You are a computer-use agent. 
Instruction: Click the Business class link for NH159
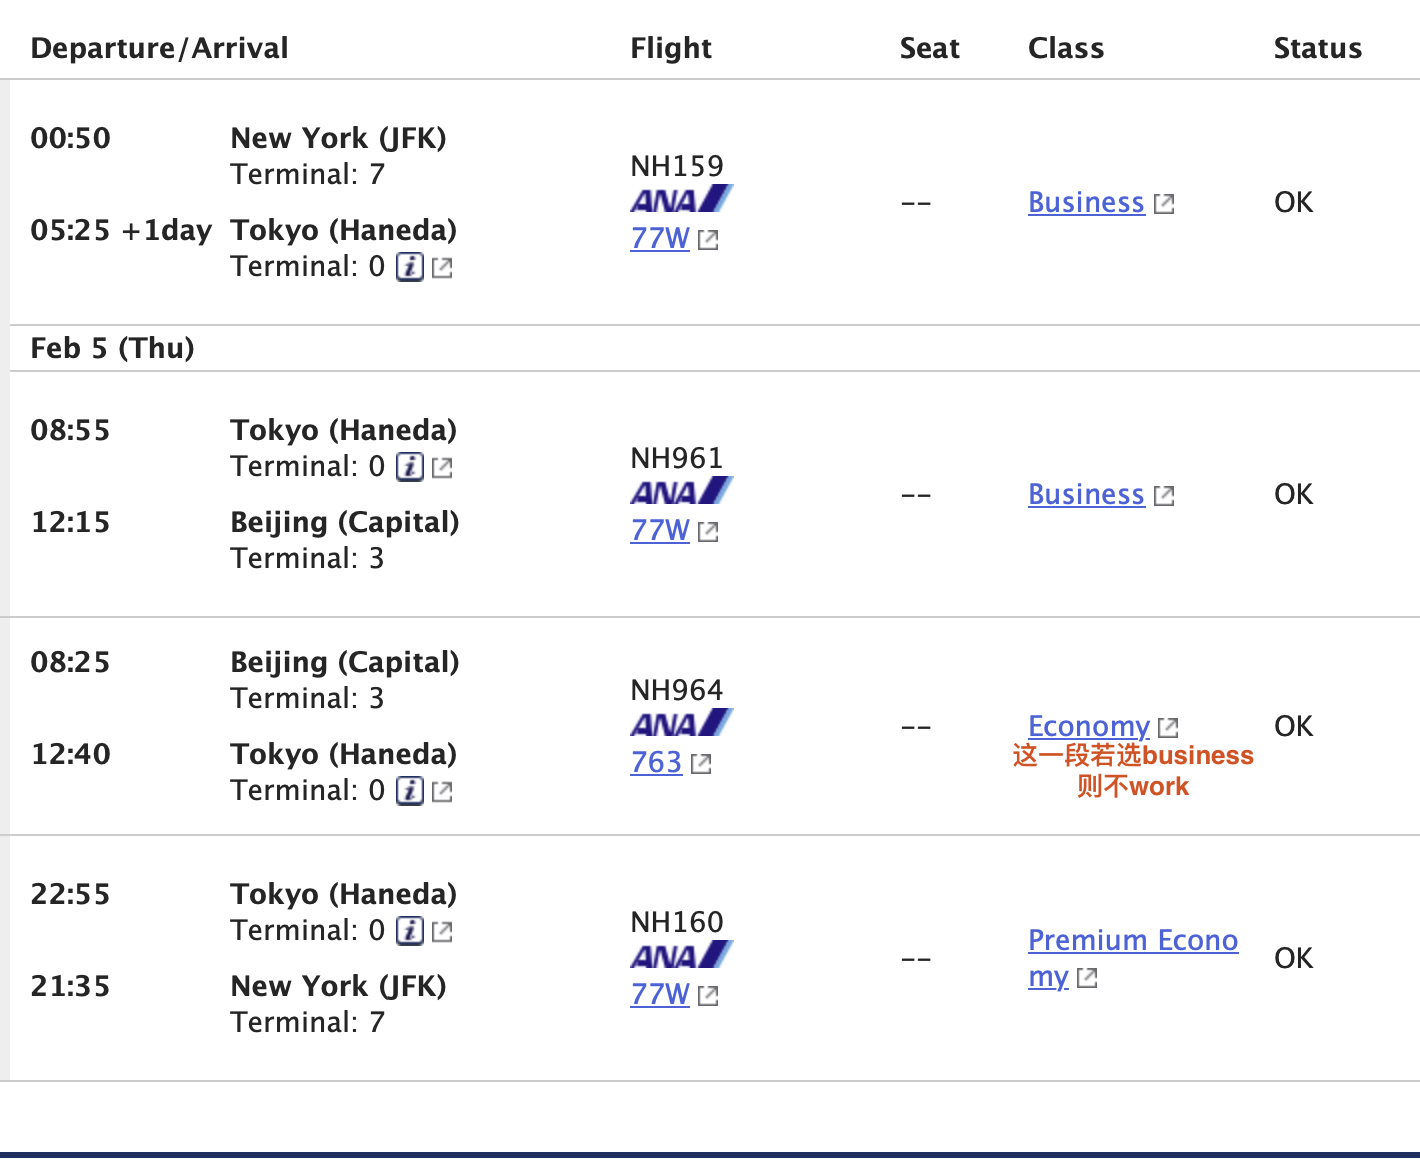1086,203
